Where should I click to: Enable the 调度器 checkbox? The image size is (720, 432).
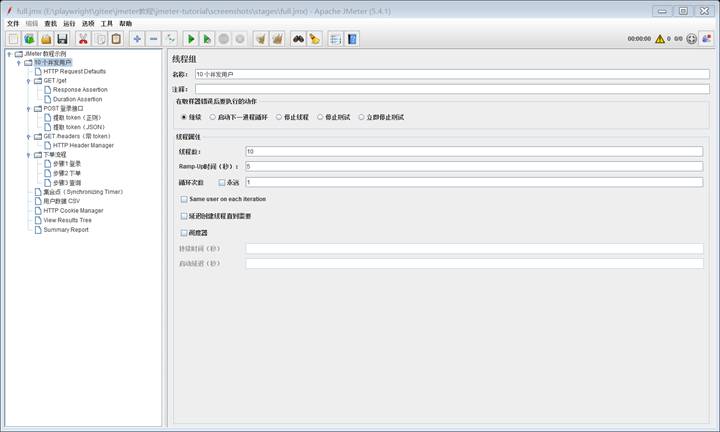tap(184, 233)
